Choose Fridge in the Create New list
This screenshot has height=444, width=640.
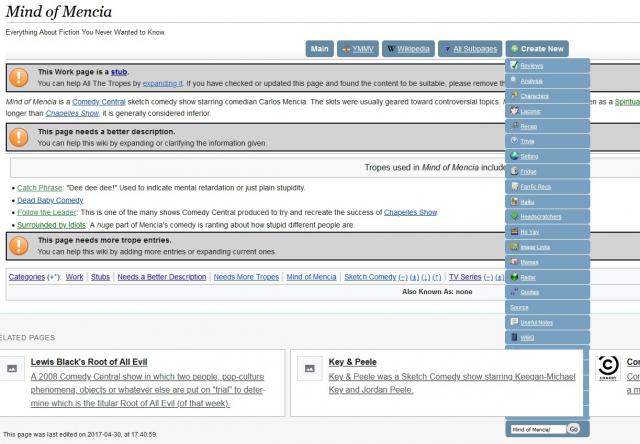coord(528,171)
